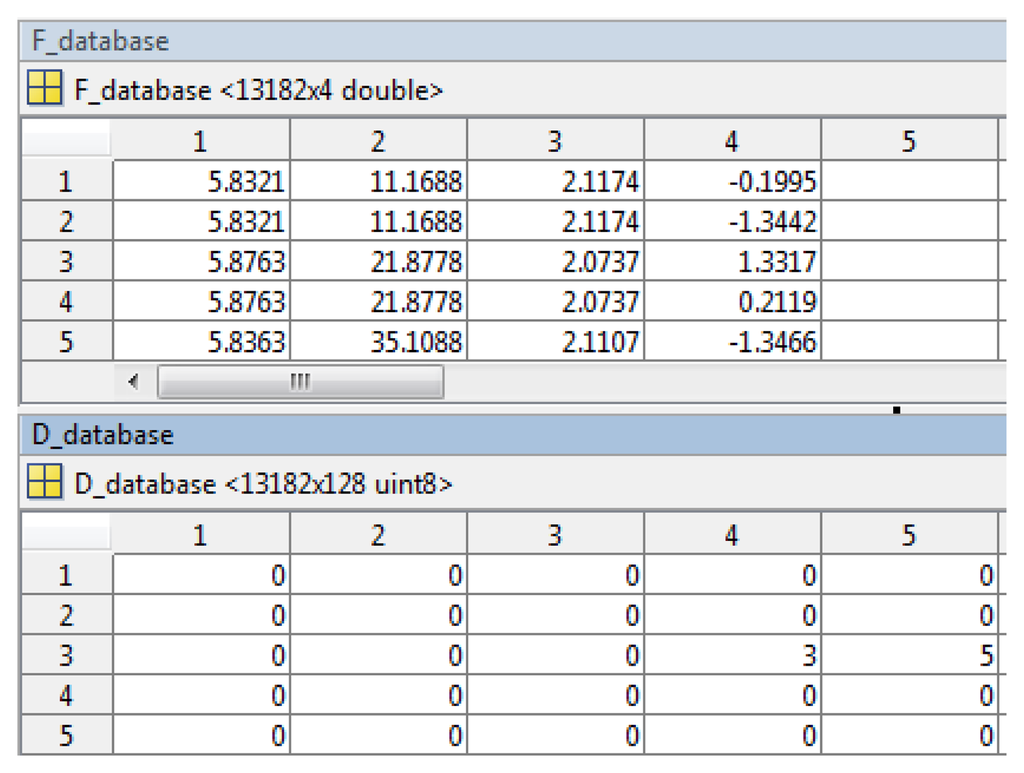Click the D_database variable grid icon
Screen dimensions: 1024x773
click(44, 482)
